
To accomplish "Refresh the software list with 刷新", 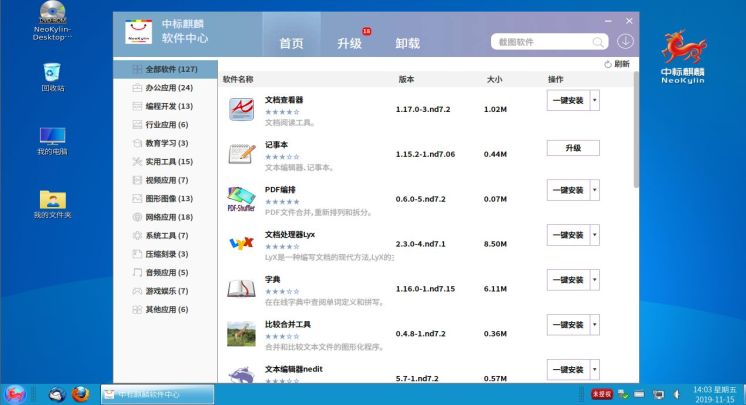I will [x=617, y=64].
